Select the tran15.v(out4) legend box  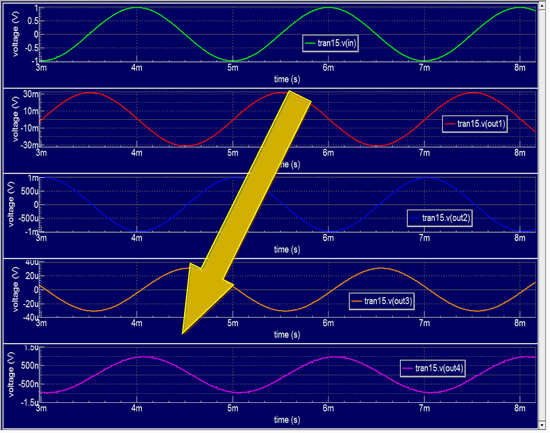coord(433,368)
